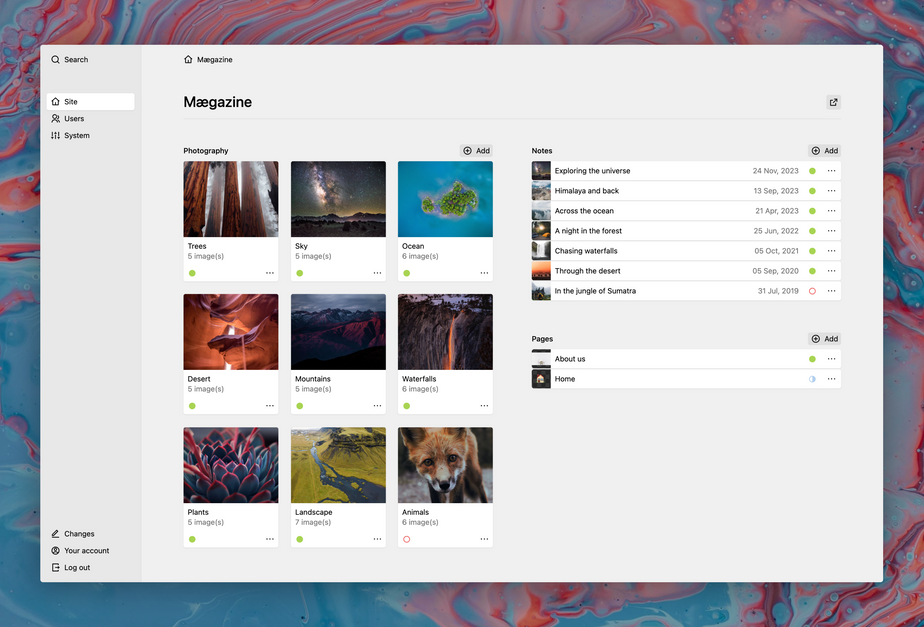Screen dimensions: 924x627
Task: Open the Changes pencil item
Action: point(79,534)
